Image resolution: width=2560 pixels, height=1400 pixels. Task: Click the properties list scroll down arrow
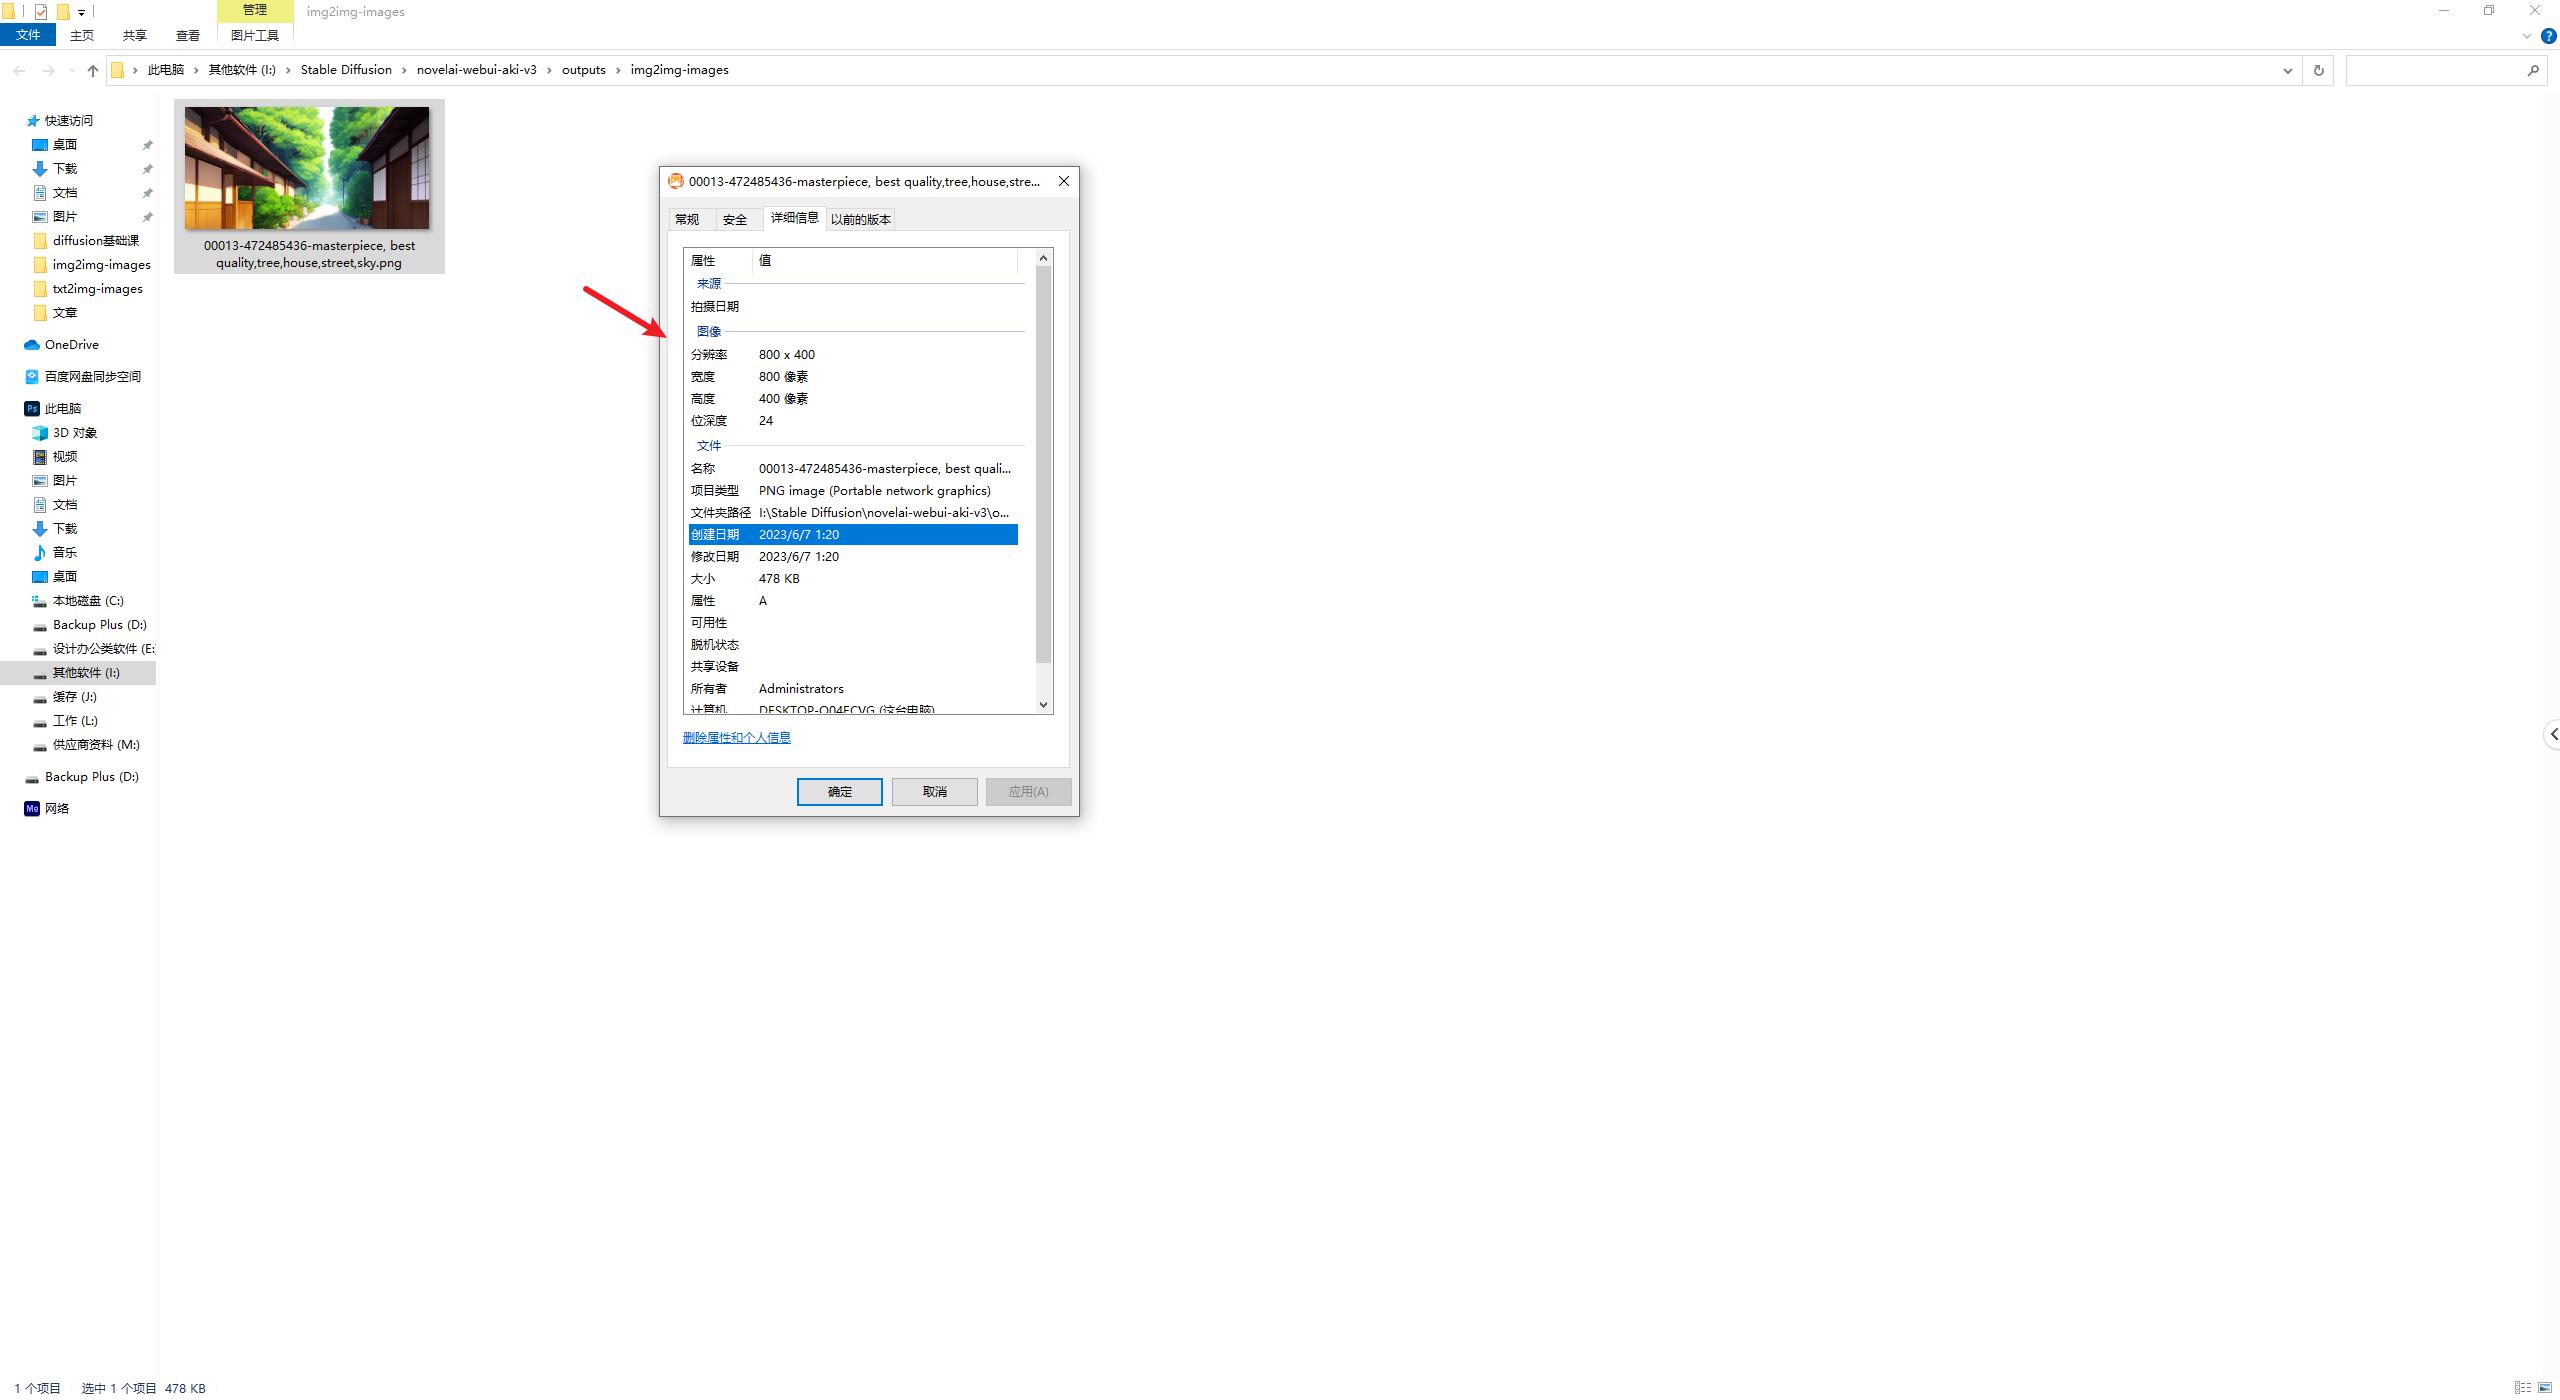1043,704
